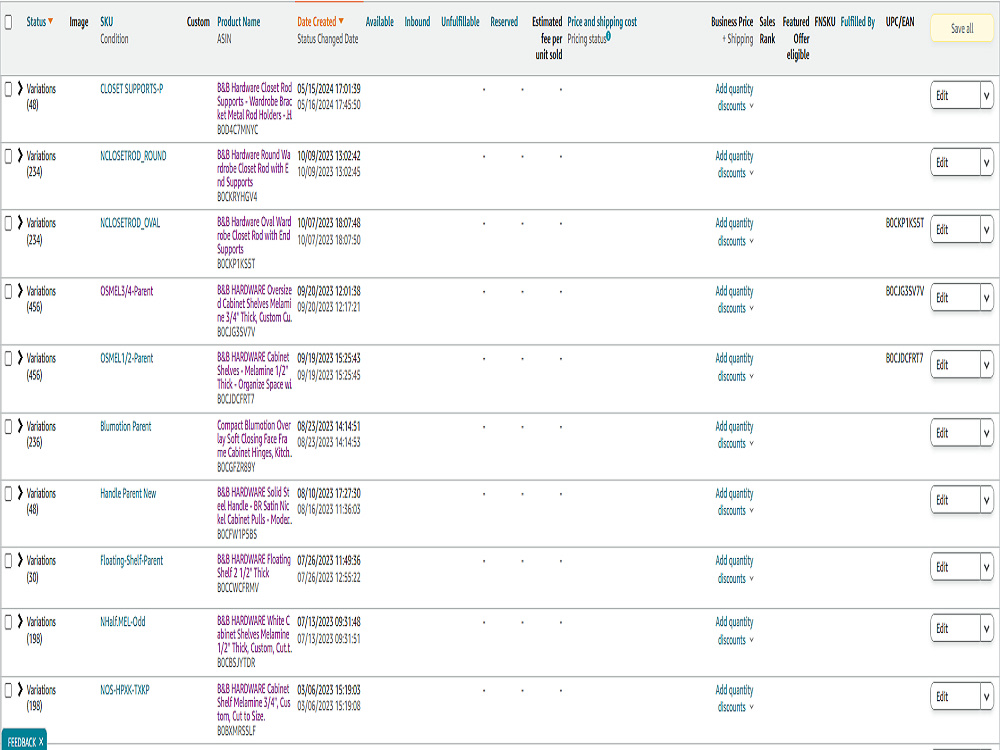The width and height of the screenshot is (1000, 750).
Task: Check the OSMEL3/4-Parent row checkbox
Action: click(8, 291)
